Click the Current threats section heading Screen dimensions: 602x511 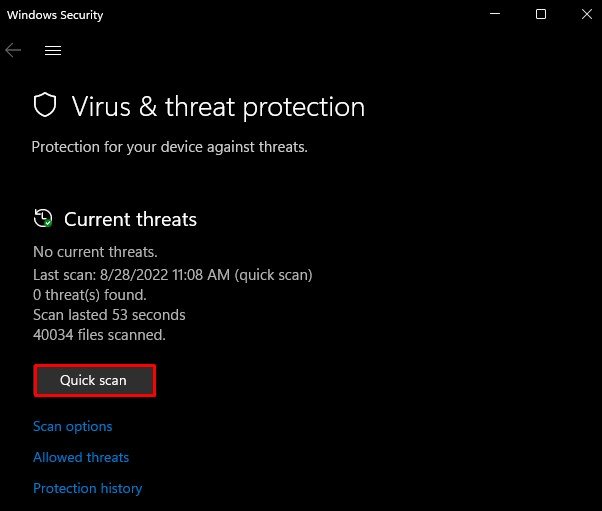(130, 219)
